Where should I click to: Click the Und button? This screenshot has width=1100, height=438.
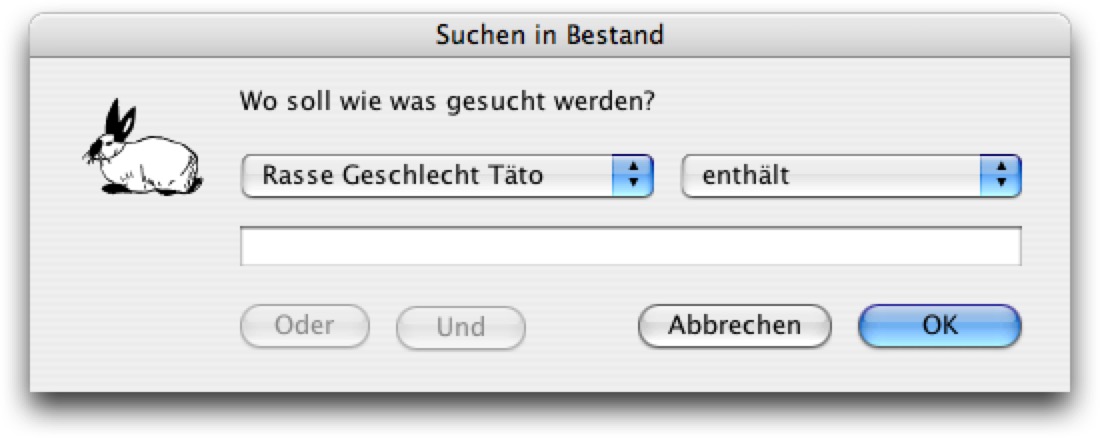(x=460, y=327)
